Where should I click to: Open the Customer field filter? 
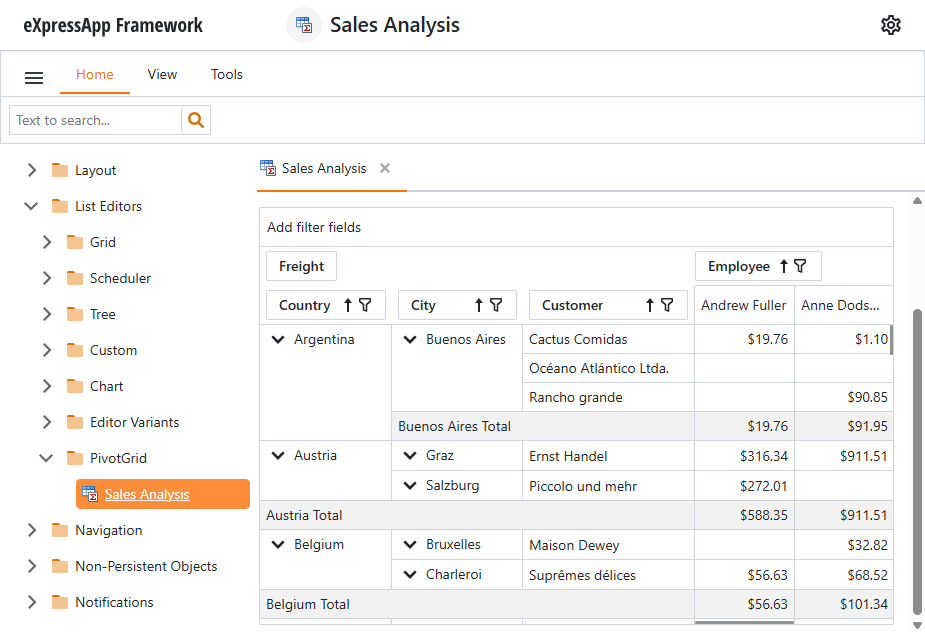coord(667,305)
